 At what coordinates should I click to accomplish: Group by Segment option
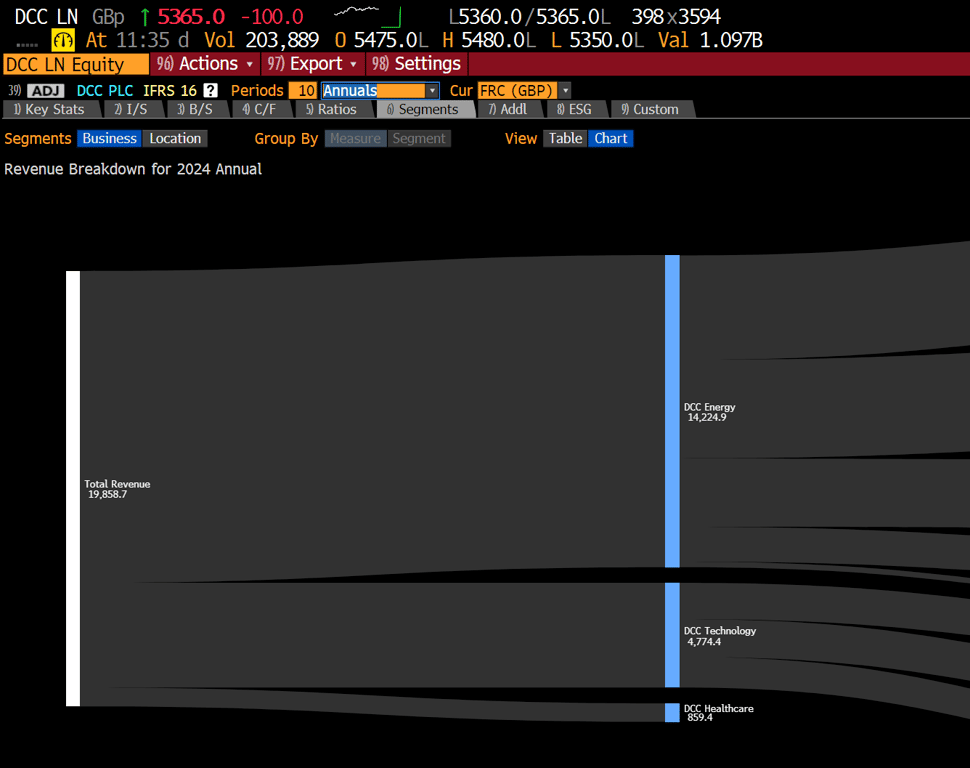pos(419,139)
